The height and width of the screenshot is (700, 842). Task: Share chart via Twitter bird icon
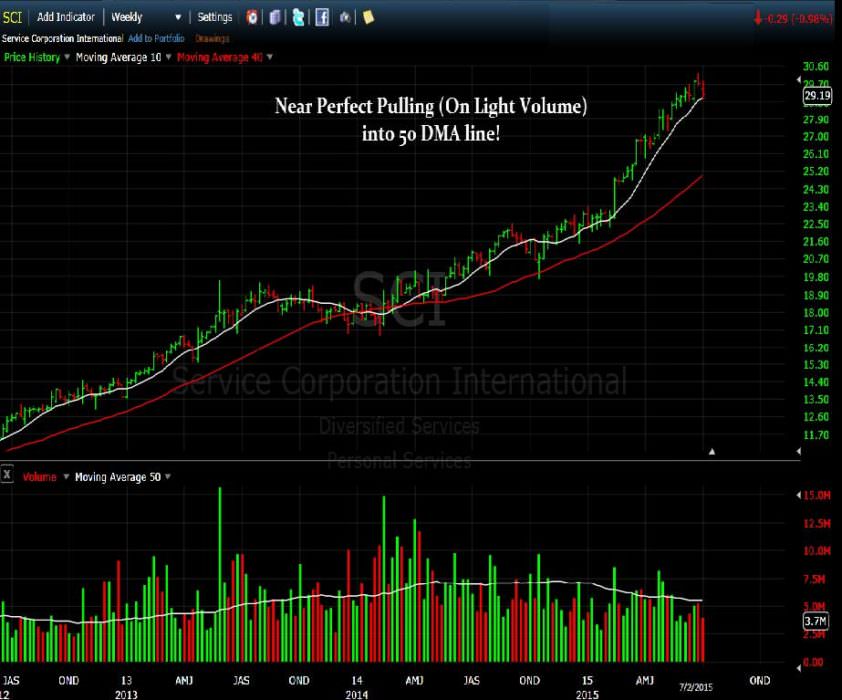[x=298, y=17]
